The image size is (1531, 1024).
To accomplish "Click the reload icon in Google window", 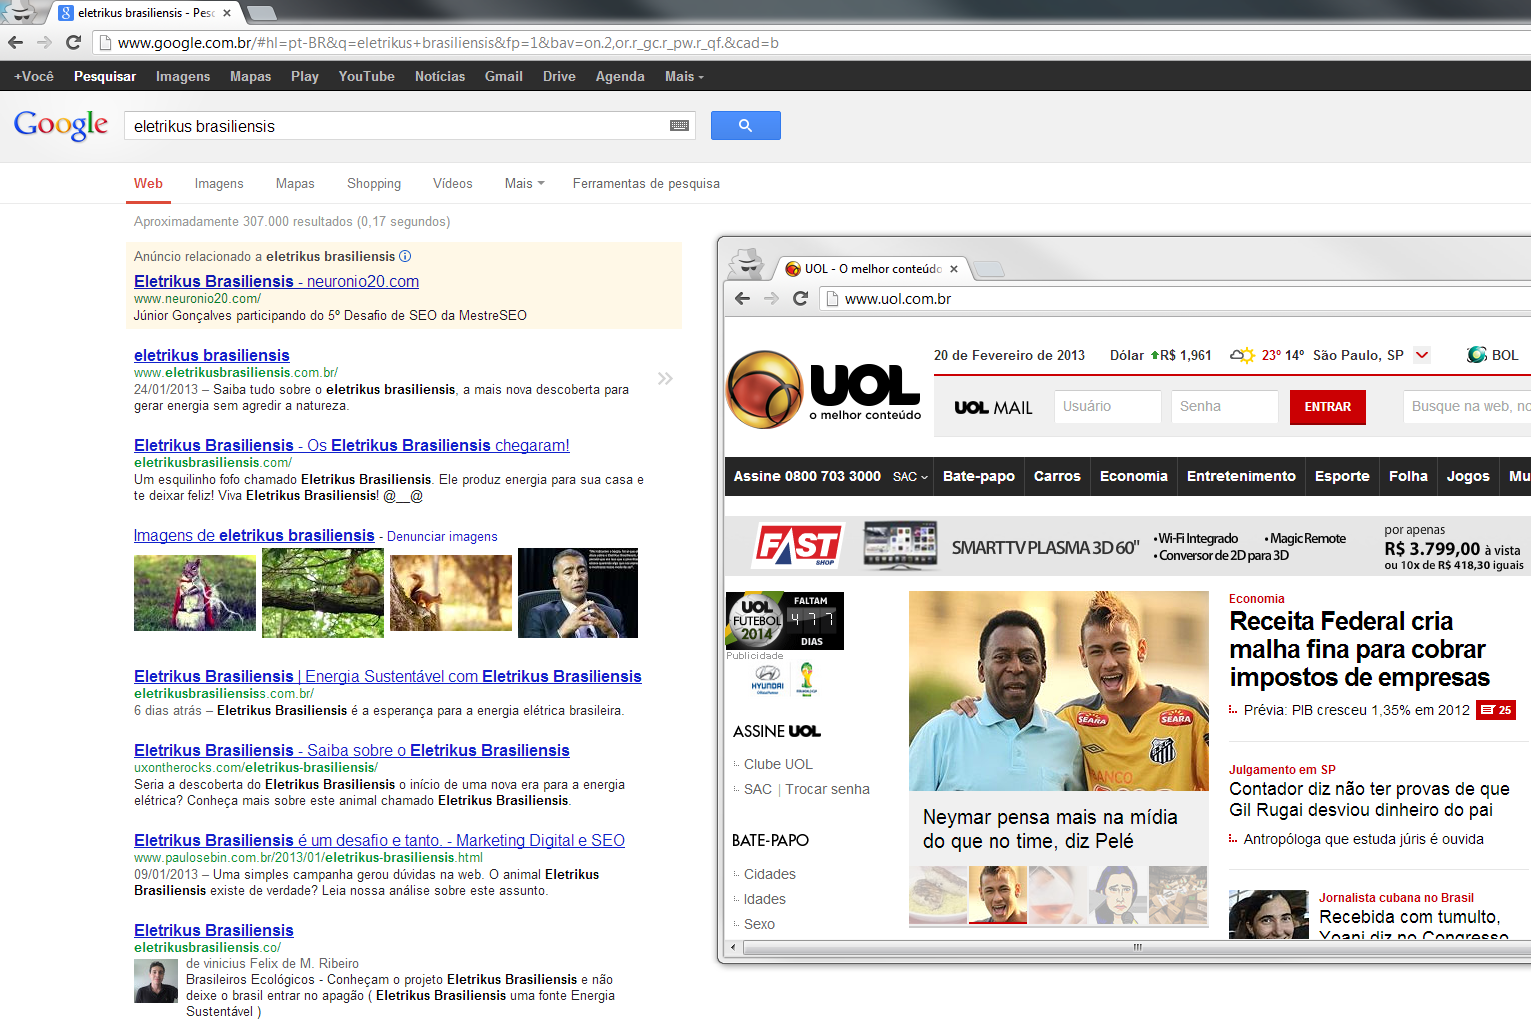I will point(73,42).
